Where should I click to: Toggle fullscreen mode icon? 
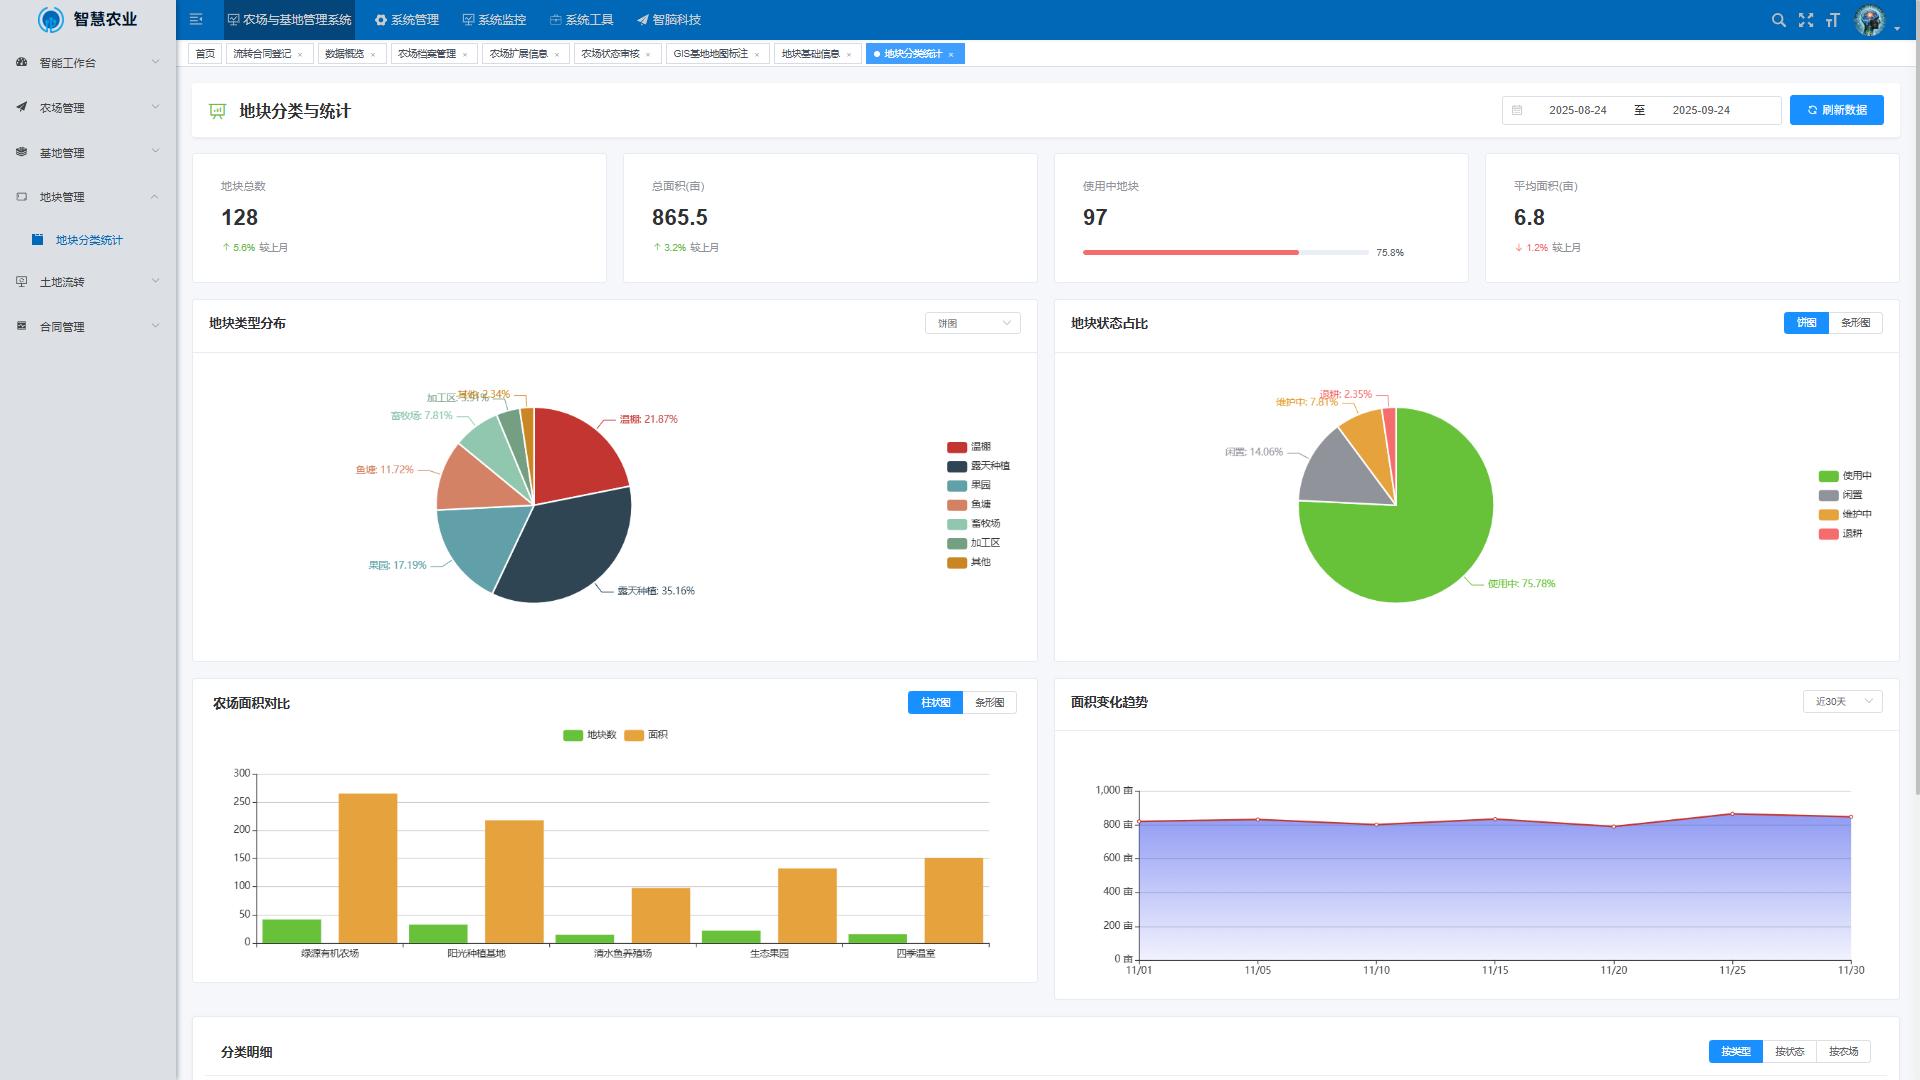pyautogui.click(x=1805, y=20)
